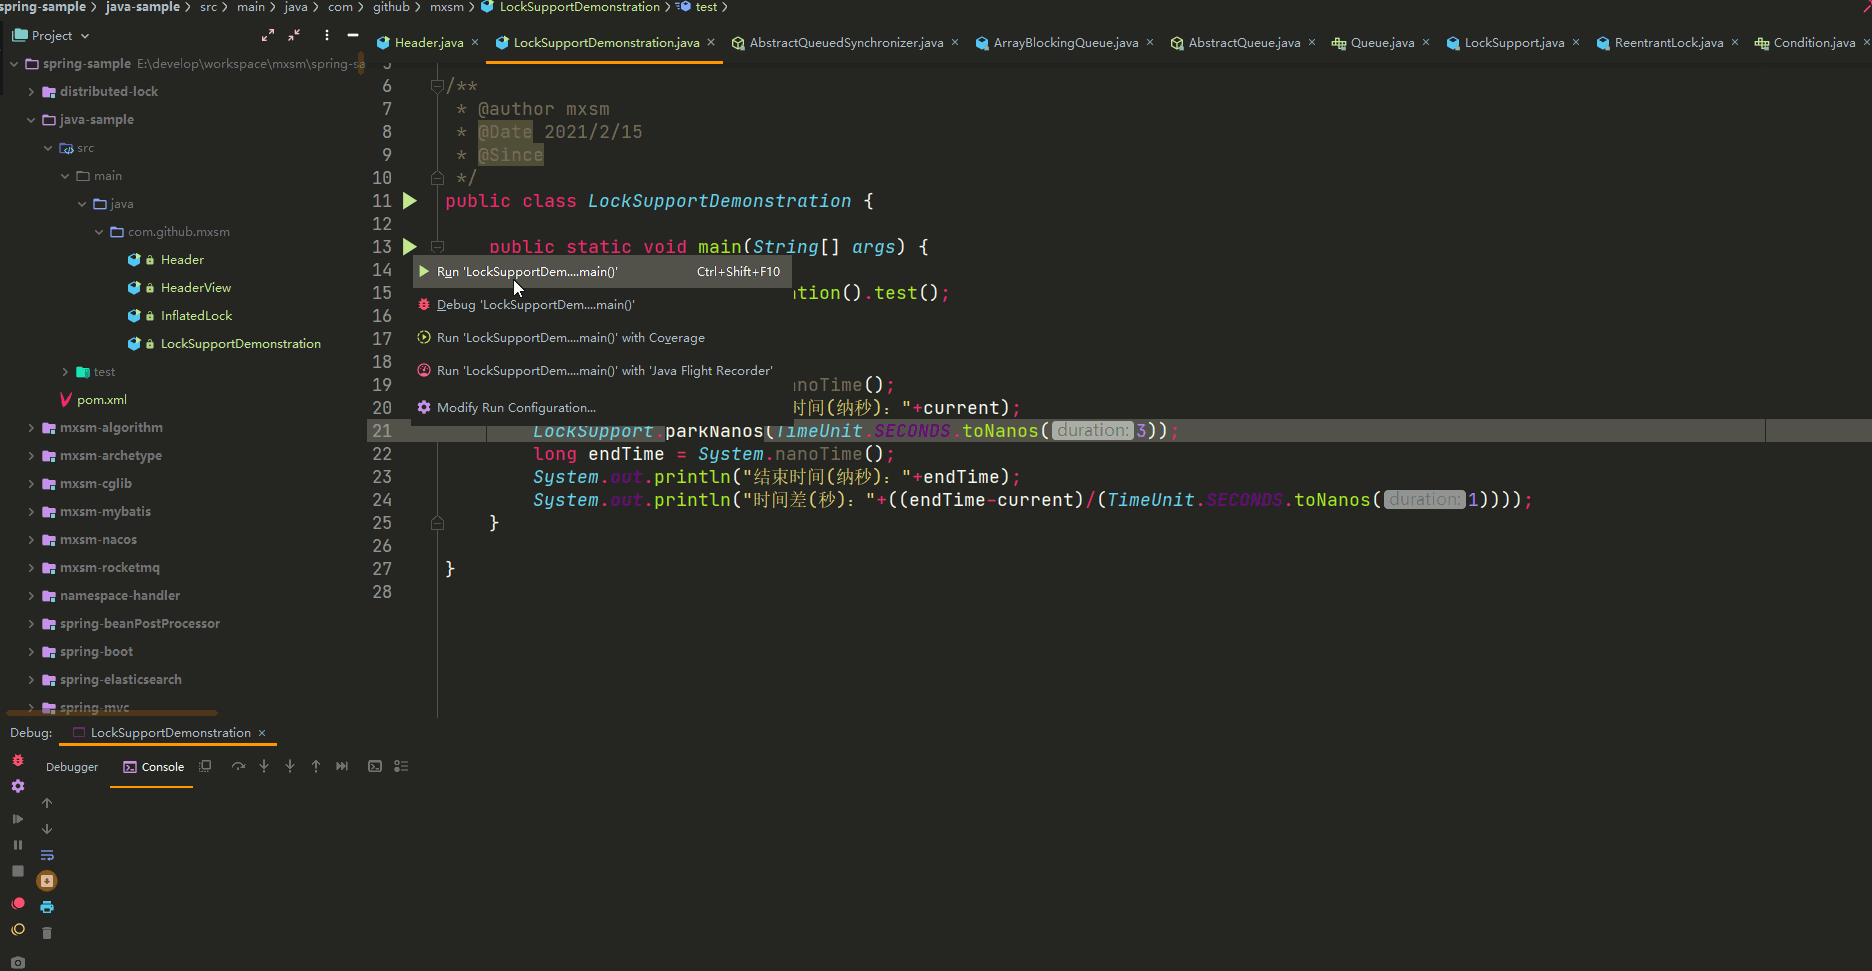
Task: Collapse java-sample module
Action: click(x=31, y=119)
